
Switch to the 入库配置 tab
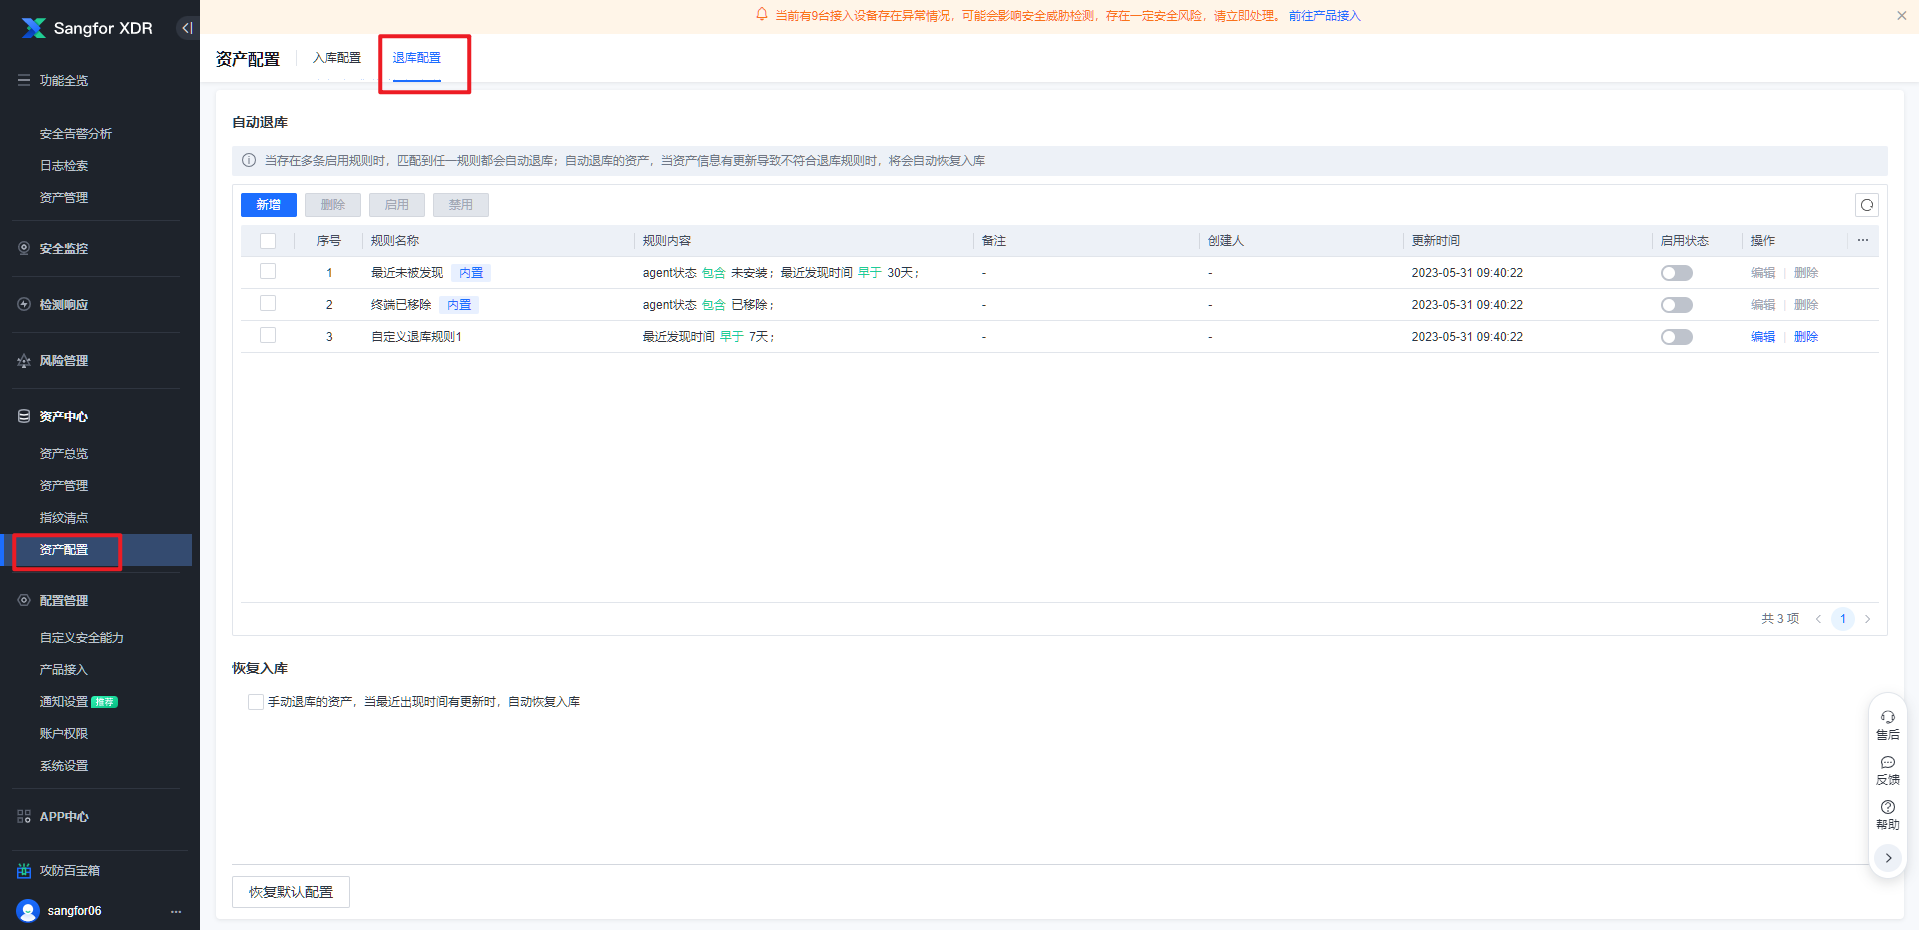[x=336, y=58]
